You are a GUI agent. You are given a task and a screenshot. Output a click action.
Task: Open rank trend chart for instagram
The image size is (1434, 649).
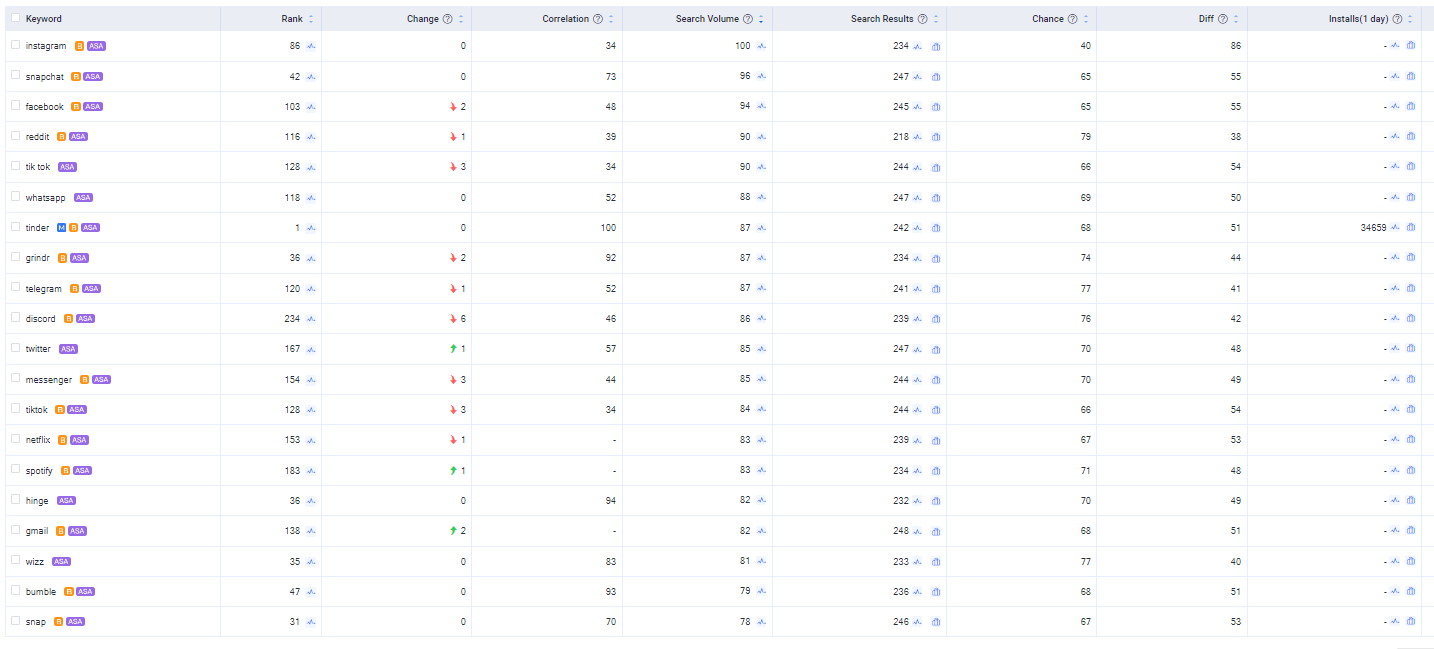pos(311,46)
